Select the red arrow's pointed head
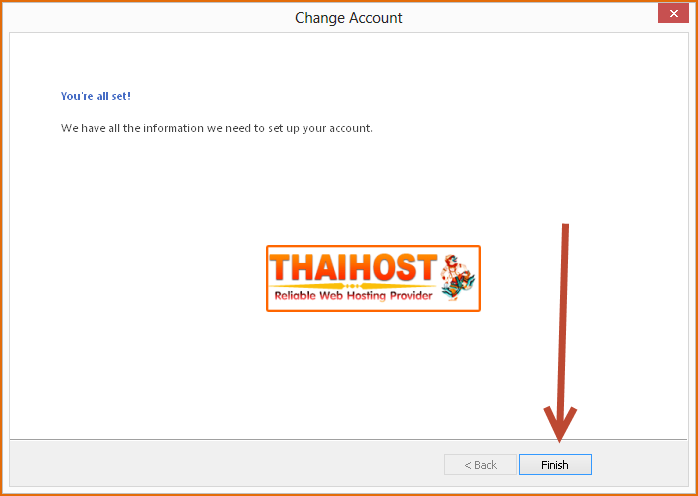Viewport: 698px width, 496px height. click(x=560, y=423)
